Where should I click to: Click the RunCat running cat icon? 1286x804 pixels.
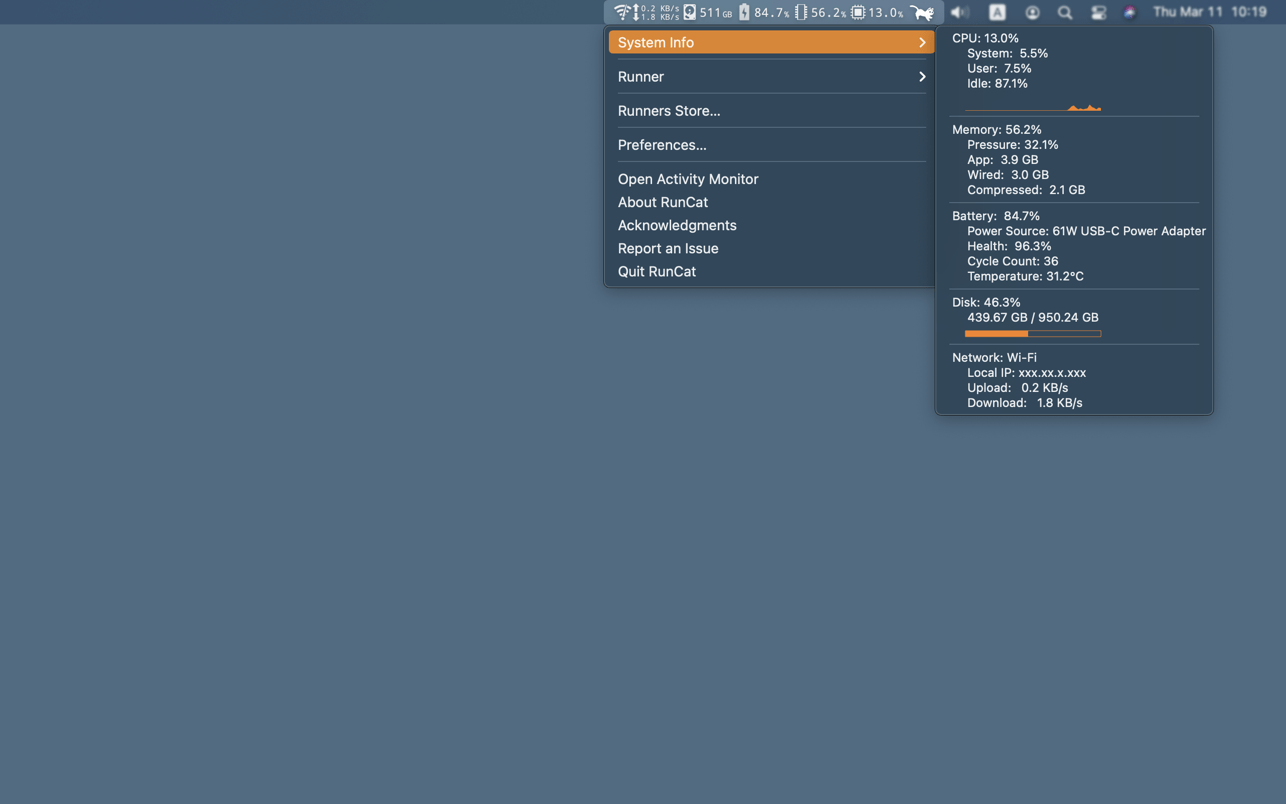[922, 13]
